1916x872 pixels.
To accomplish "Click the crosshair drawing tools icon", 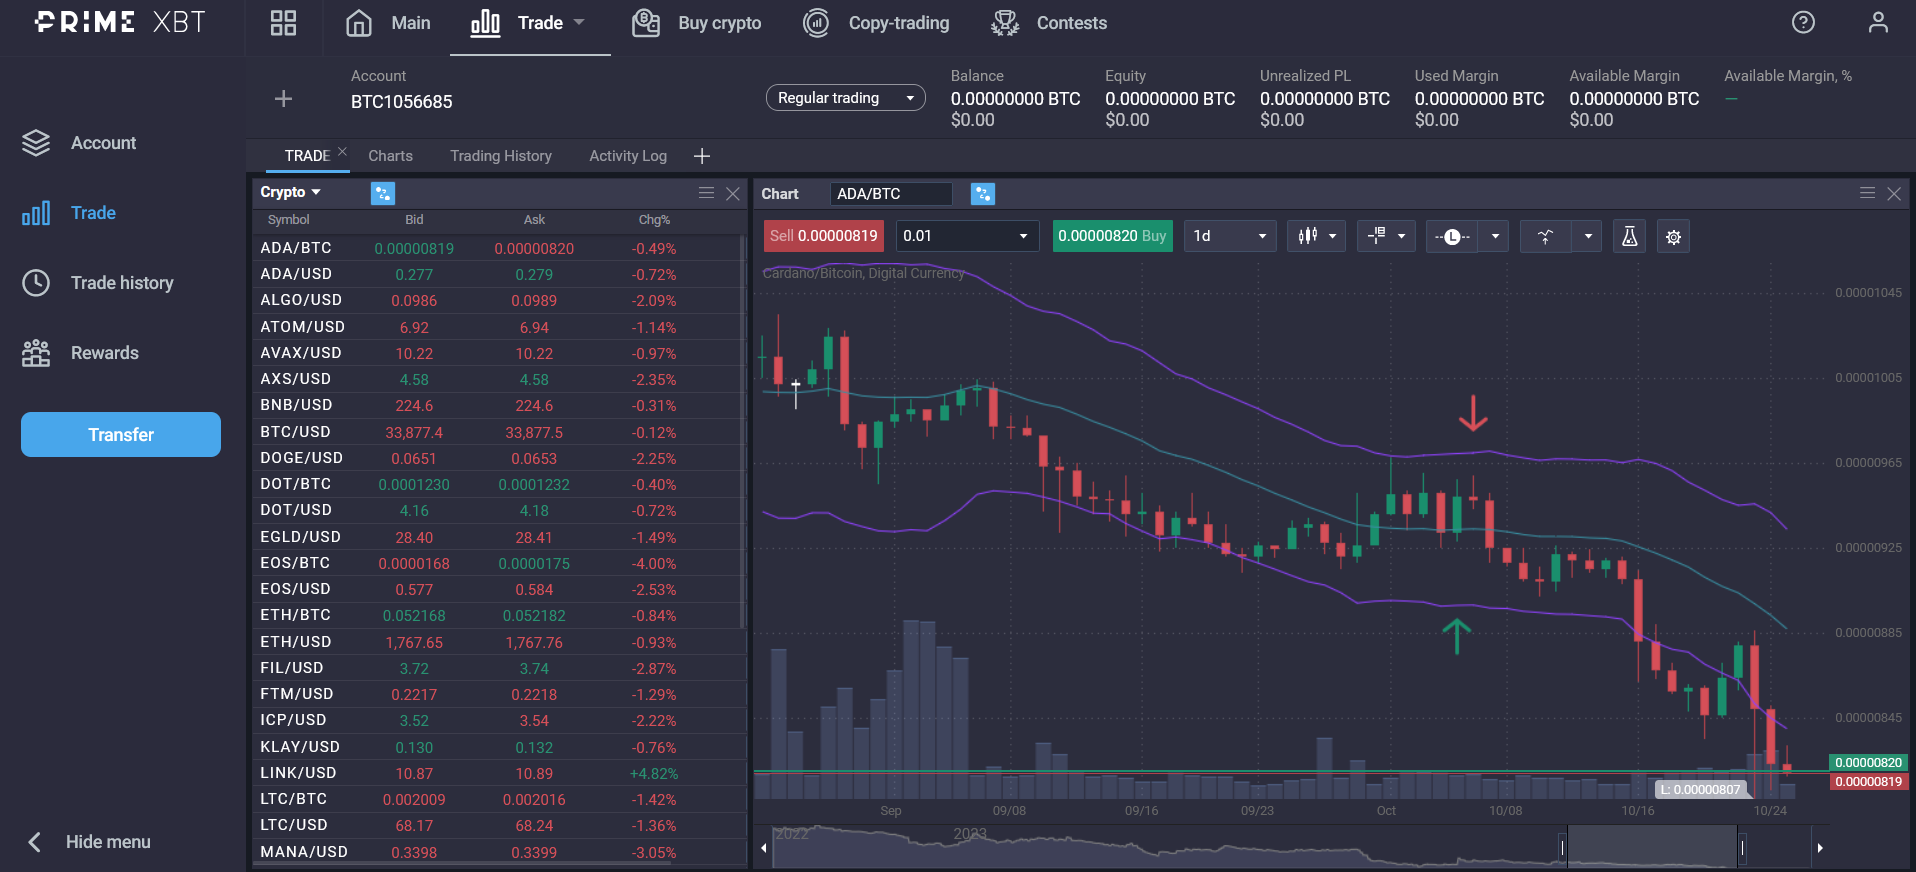I will 1377,236.
